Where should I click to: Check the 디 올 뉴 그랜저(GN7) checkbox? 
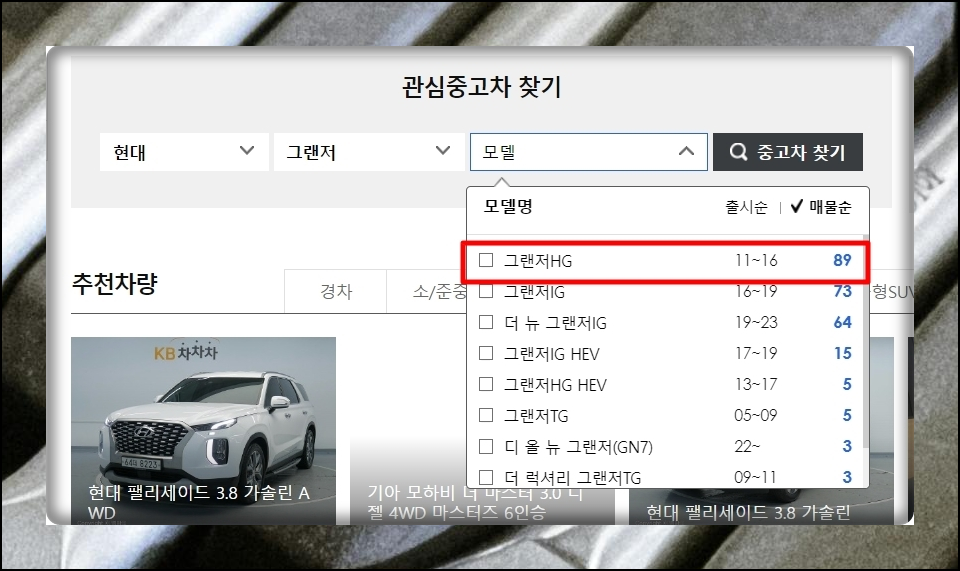pyautogui.click(x=486, y=446)
